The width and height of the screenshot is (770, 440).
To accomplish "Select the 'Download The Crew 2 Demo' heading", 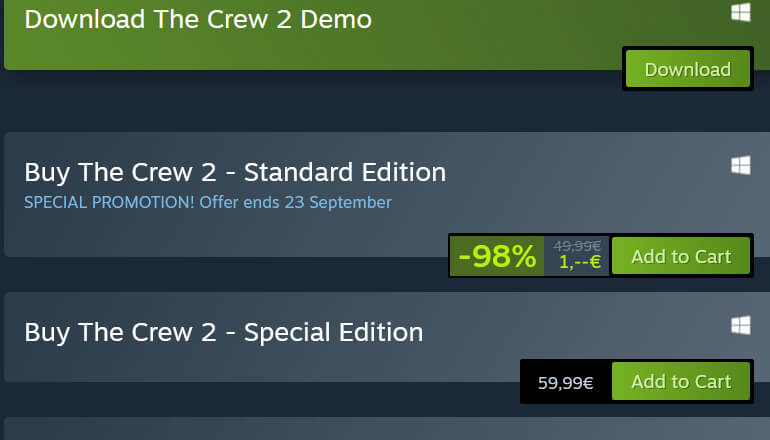I will tap(198, 20).
